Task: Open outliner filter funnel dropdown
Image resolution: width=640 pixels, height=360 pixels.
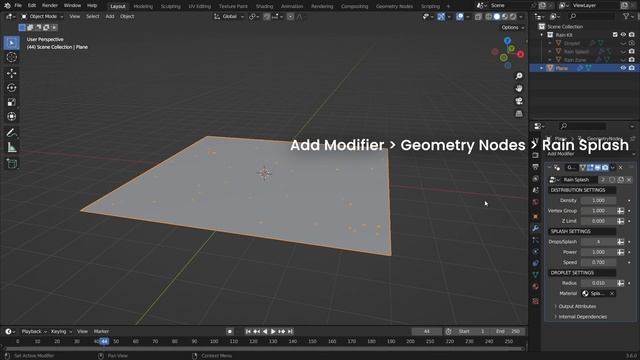Action: click(x=628, y=16)
